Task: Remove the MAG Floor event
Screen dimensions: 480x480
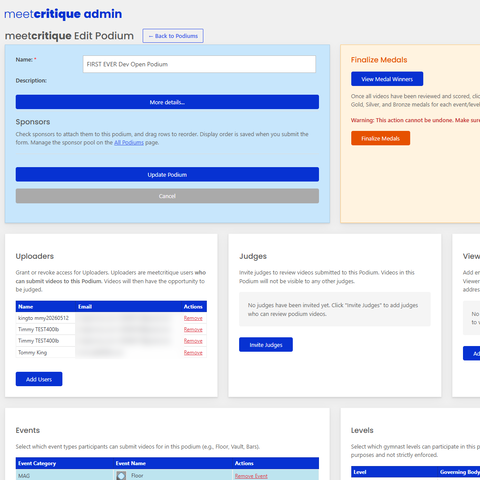Action: coord(251,476)
